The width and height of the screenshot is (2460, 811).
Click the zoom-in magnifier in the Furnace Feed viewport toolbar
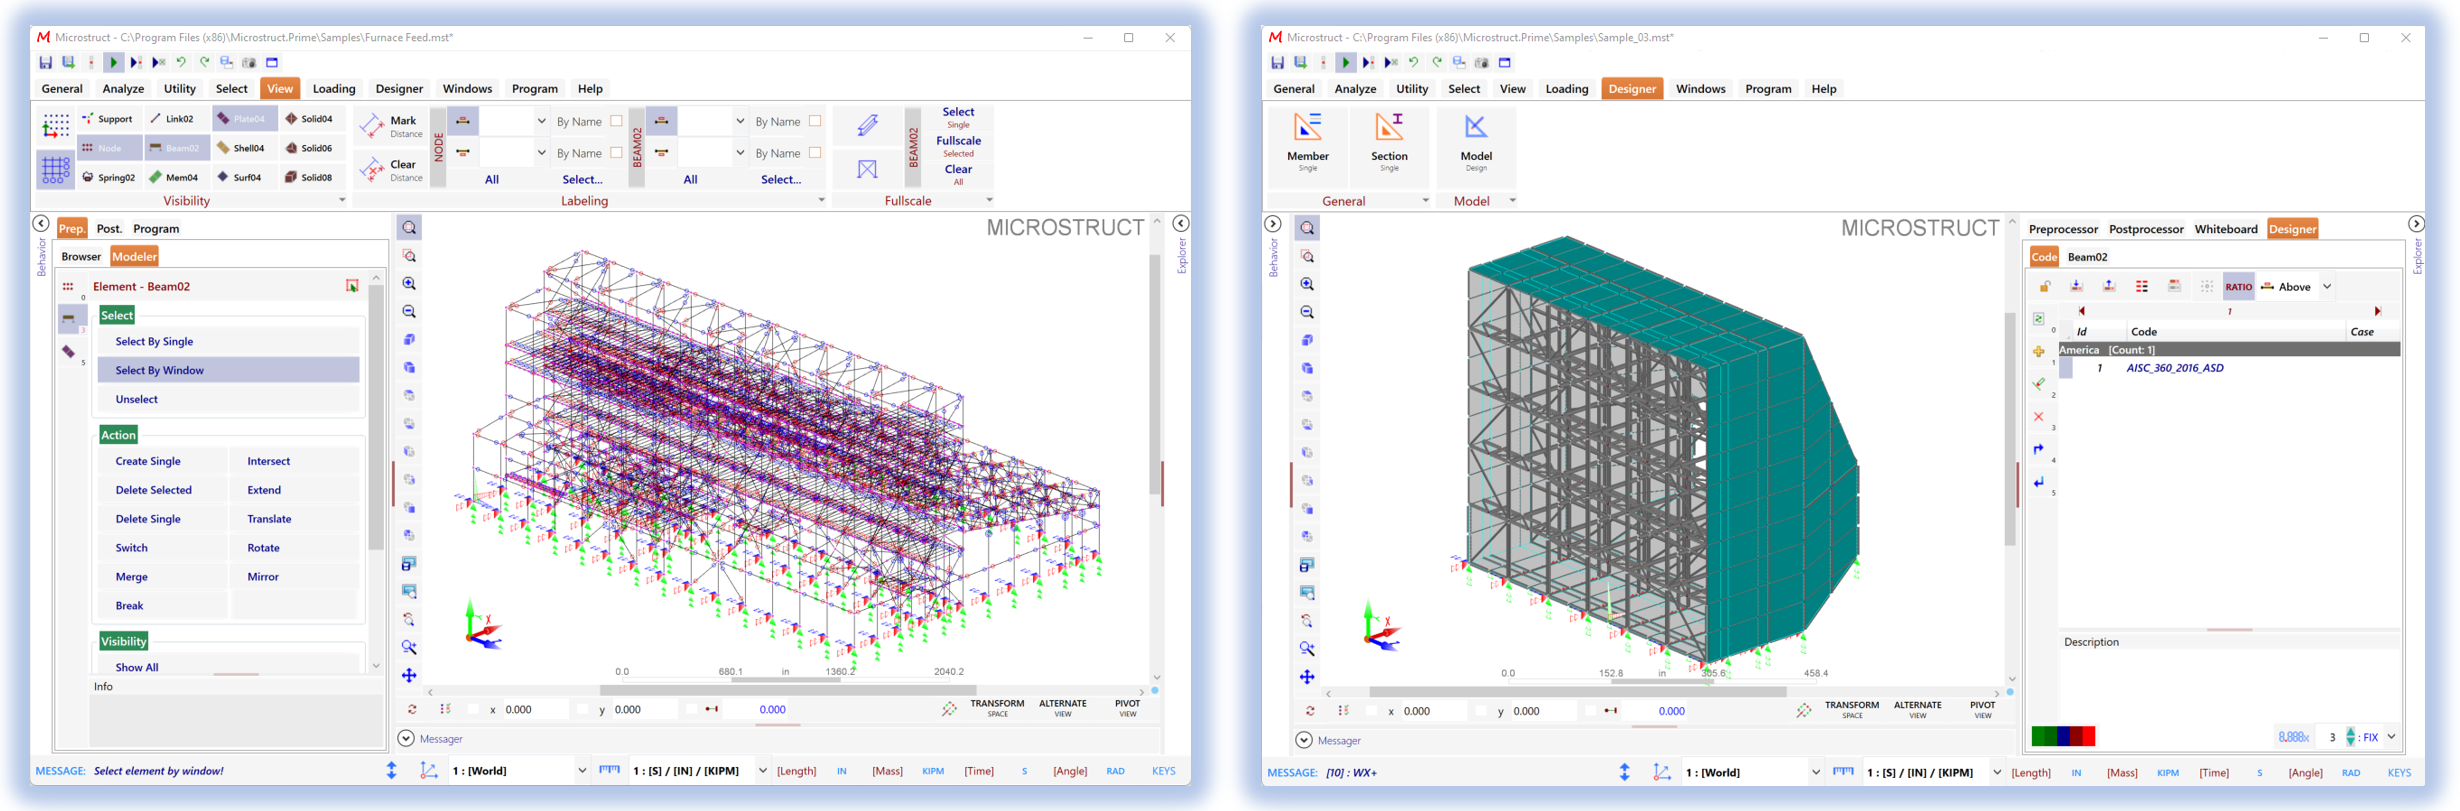(409, 284)
